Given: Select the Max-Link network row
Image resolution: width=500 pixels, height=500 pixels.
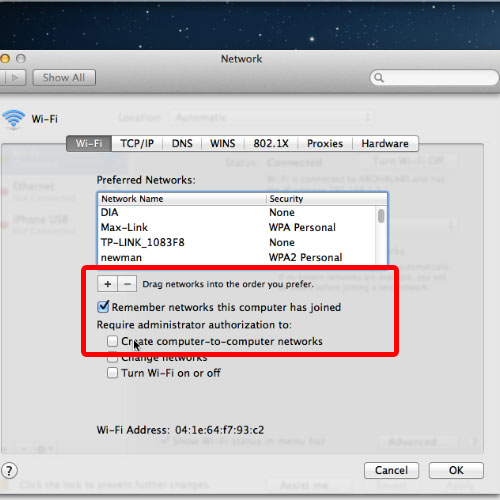Looking at the screenshot, I should click(x=237, y=227).
